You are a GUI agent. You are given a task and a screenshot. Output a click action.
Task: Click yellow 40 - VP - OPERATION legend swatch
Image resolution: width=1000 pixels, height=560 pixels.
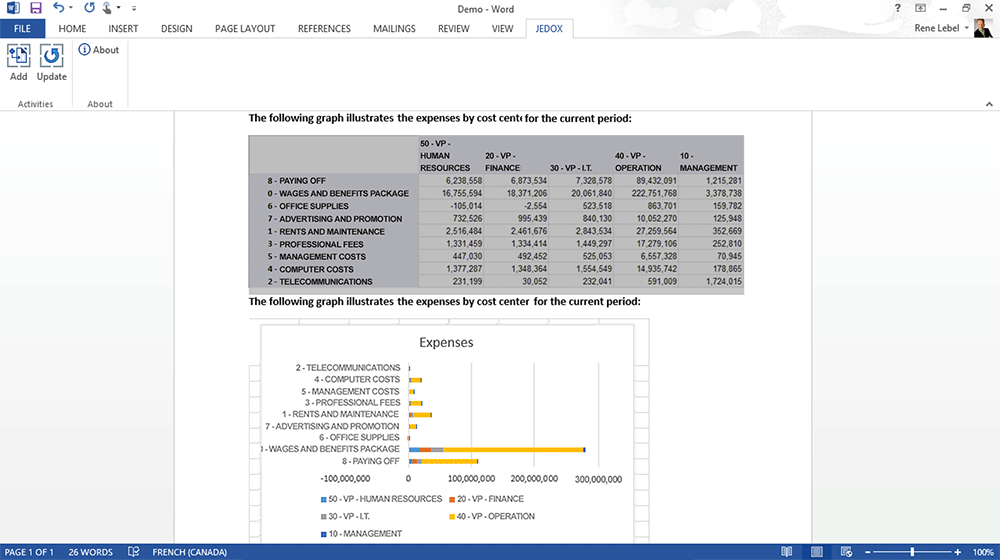pyautogui.click(x=452, y=517)
